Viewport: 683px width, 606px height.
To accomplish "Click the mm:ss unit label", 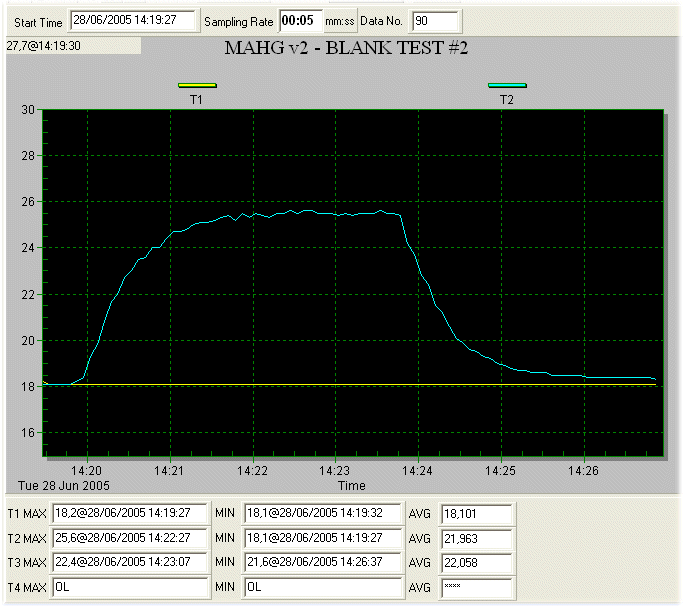I will point(340,21).
